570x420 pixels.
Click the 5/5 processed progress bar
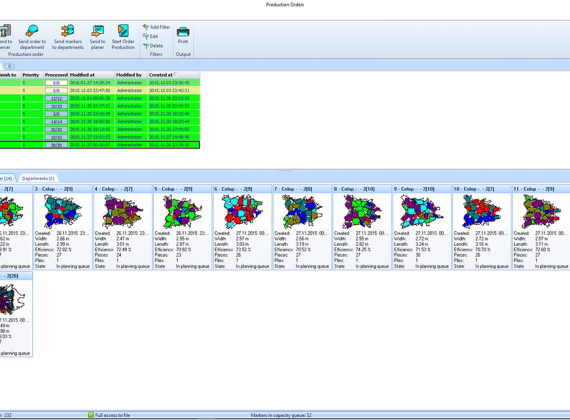click(56, 114)
